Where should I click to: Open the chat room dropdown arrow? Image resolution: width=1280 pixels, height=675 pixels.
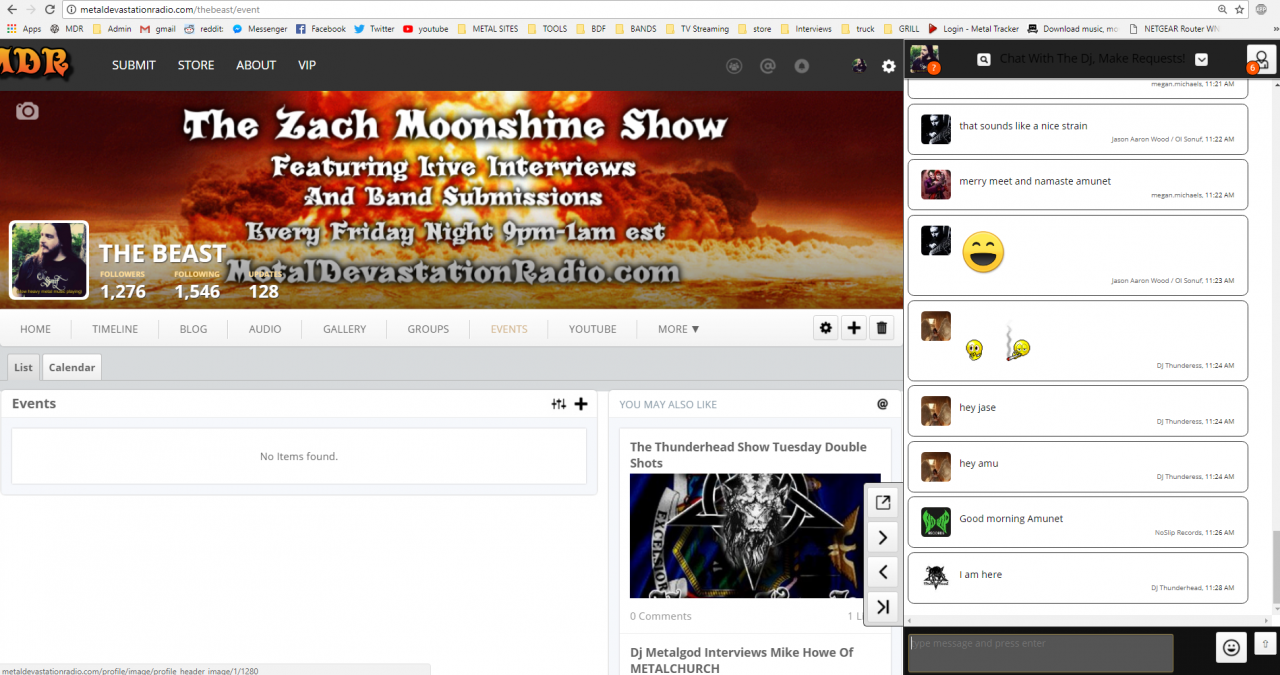[1201, 60]
